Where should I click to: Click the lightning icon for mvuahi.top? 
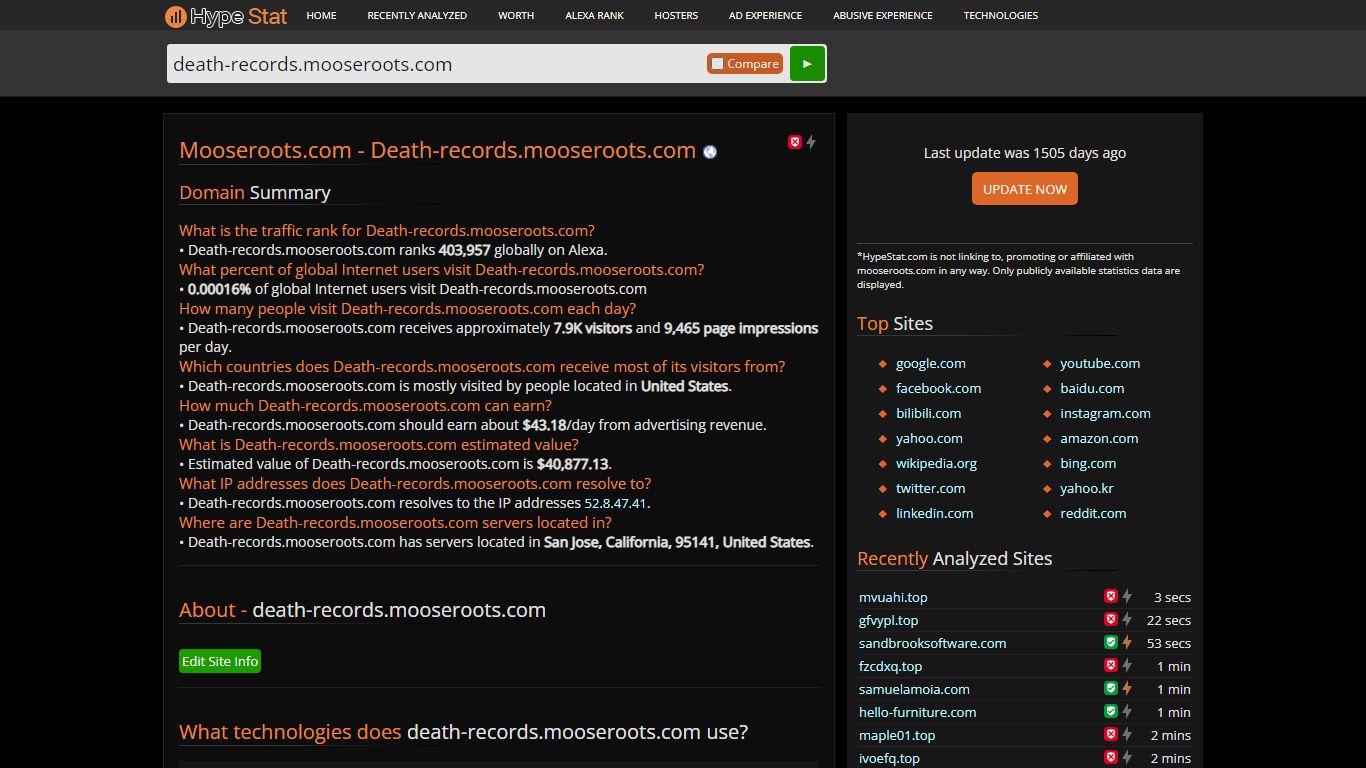point(1126,596)
